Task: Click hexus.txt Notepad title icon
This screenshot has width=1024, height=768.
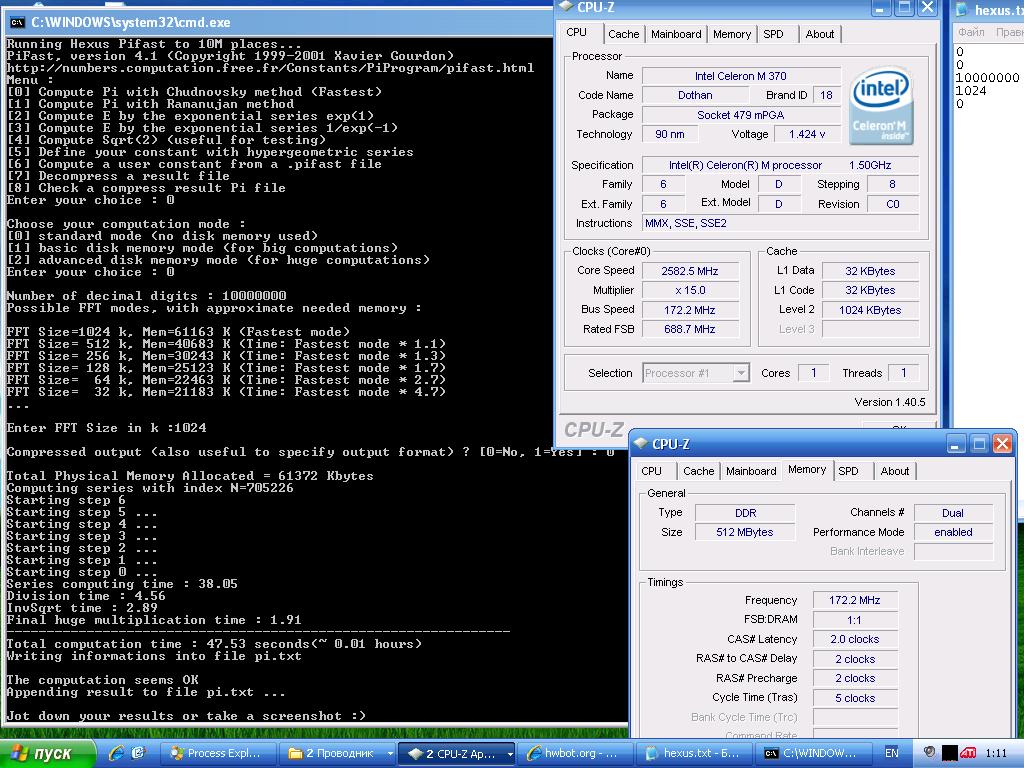Action: click(x=962, y=10)
